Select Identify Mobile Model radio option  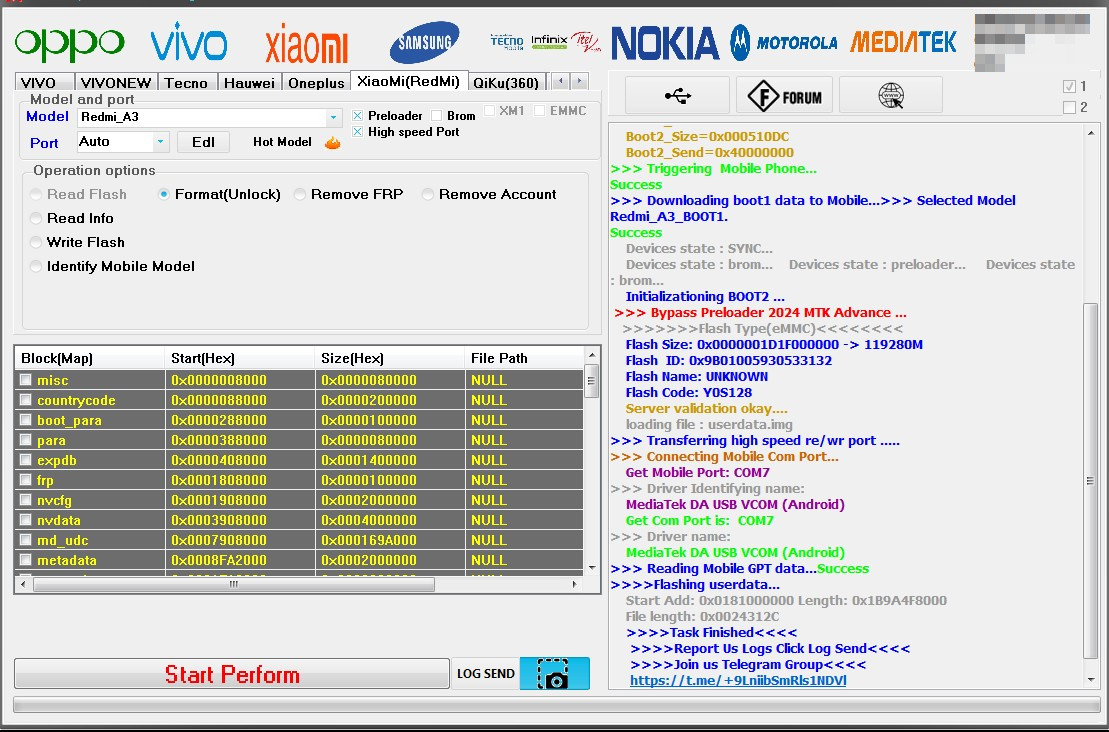click(x=36, y=266)
